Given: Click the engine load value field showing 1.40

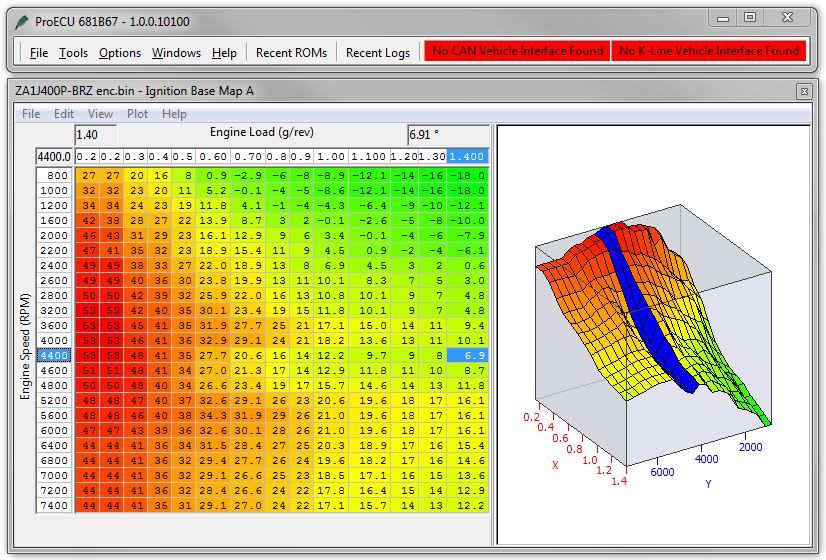Looking at the screenshot, I should pyautogui.click(x=96, y=134).
